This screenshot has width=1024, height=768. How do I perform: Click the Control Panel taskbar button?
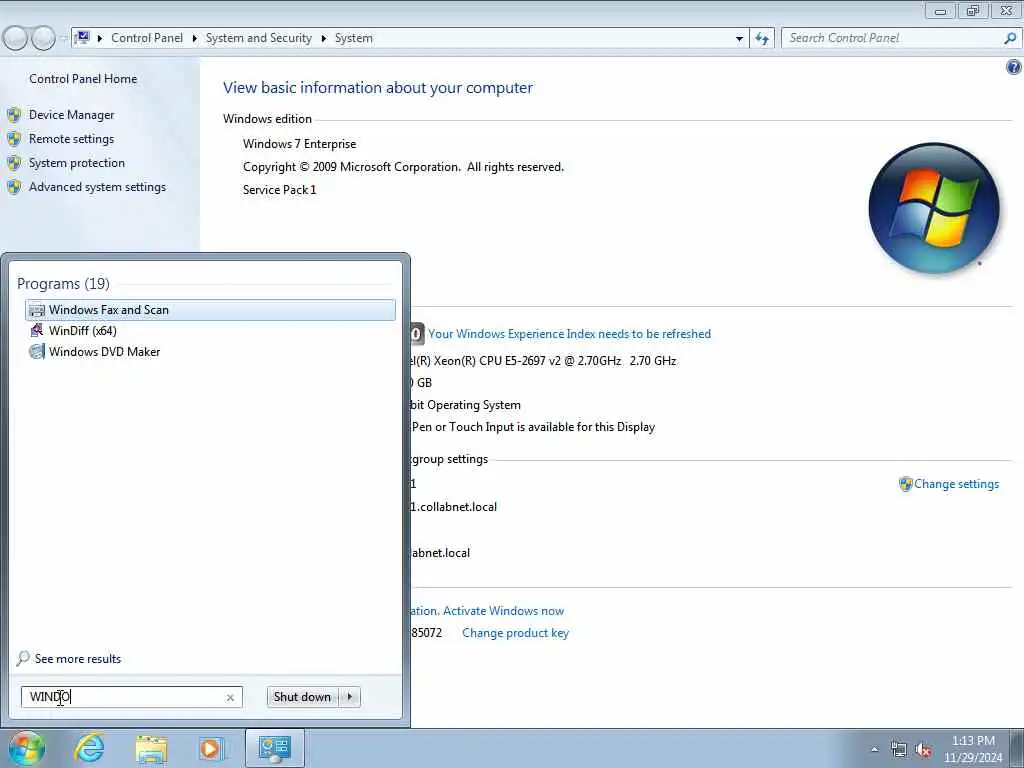[274, 748]
